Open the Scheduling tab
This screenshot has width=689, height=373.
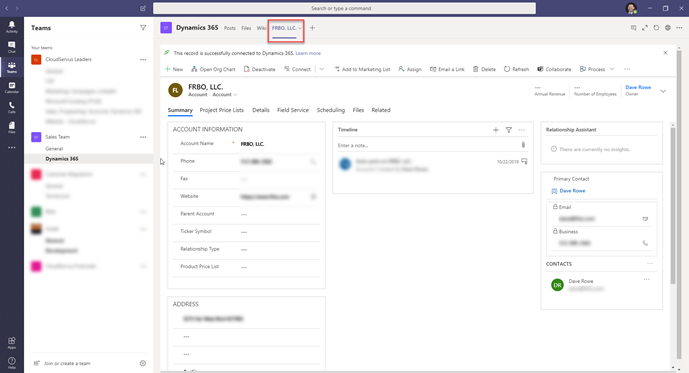(331, 110)
